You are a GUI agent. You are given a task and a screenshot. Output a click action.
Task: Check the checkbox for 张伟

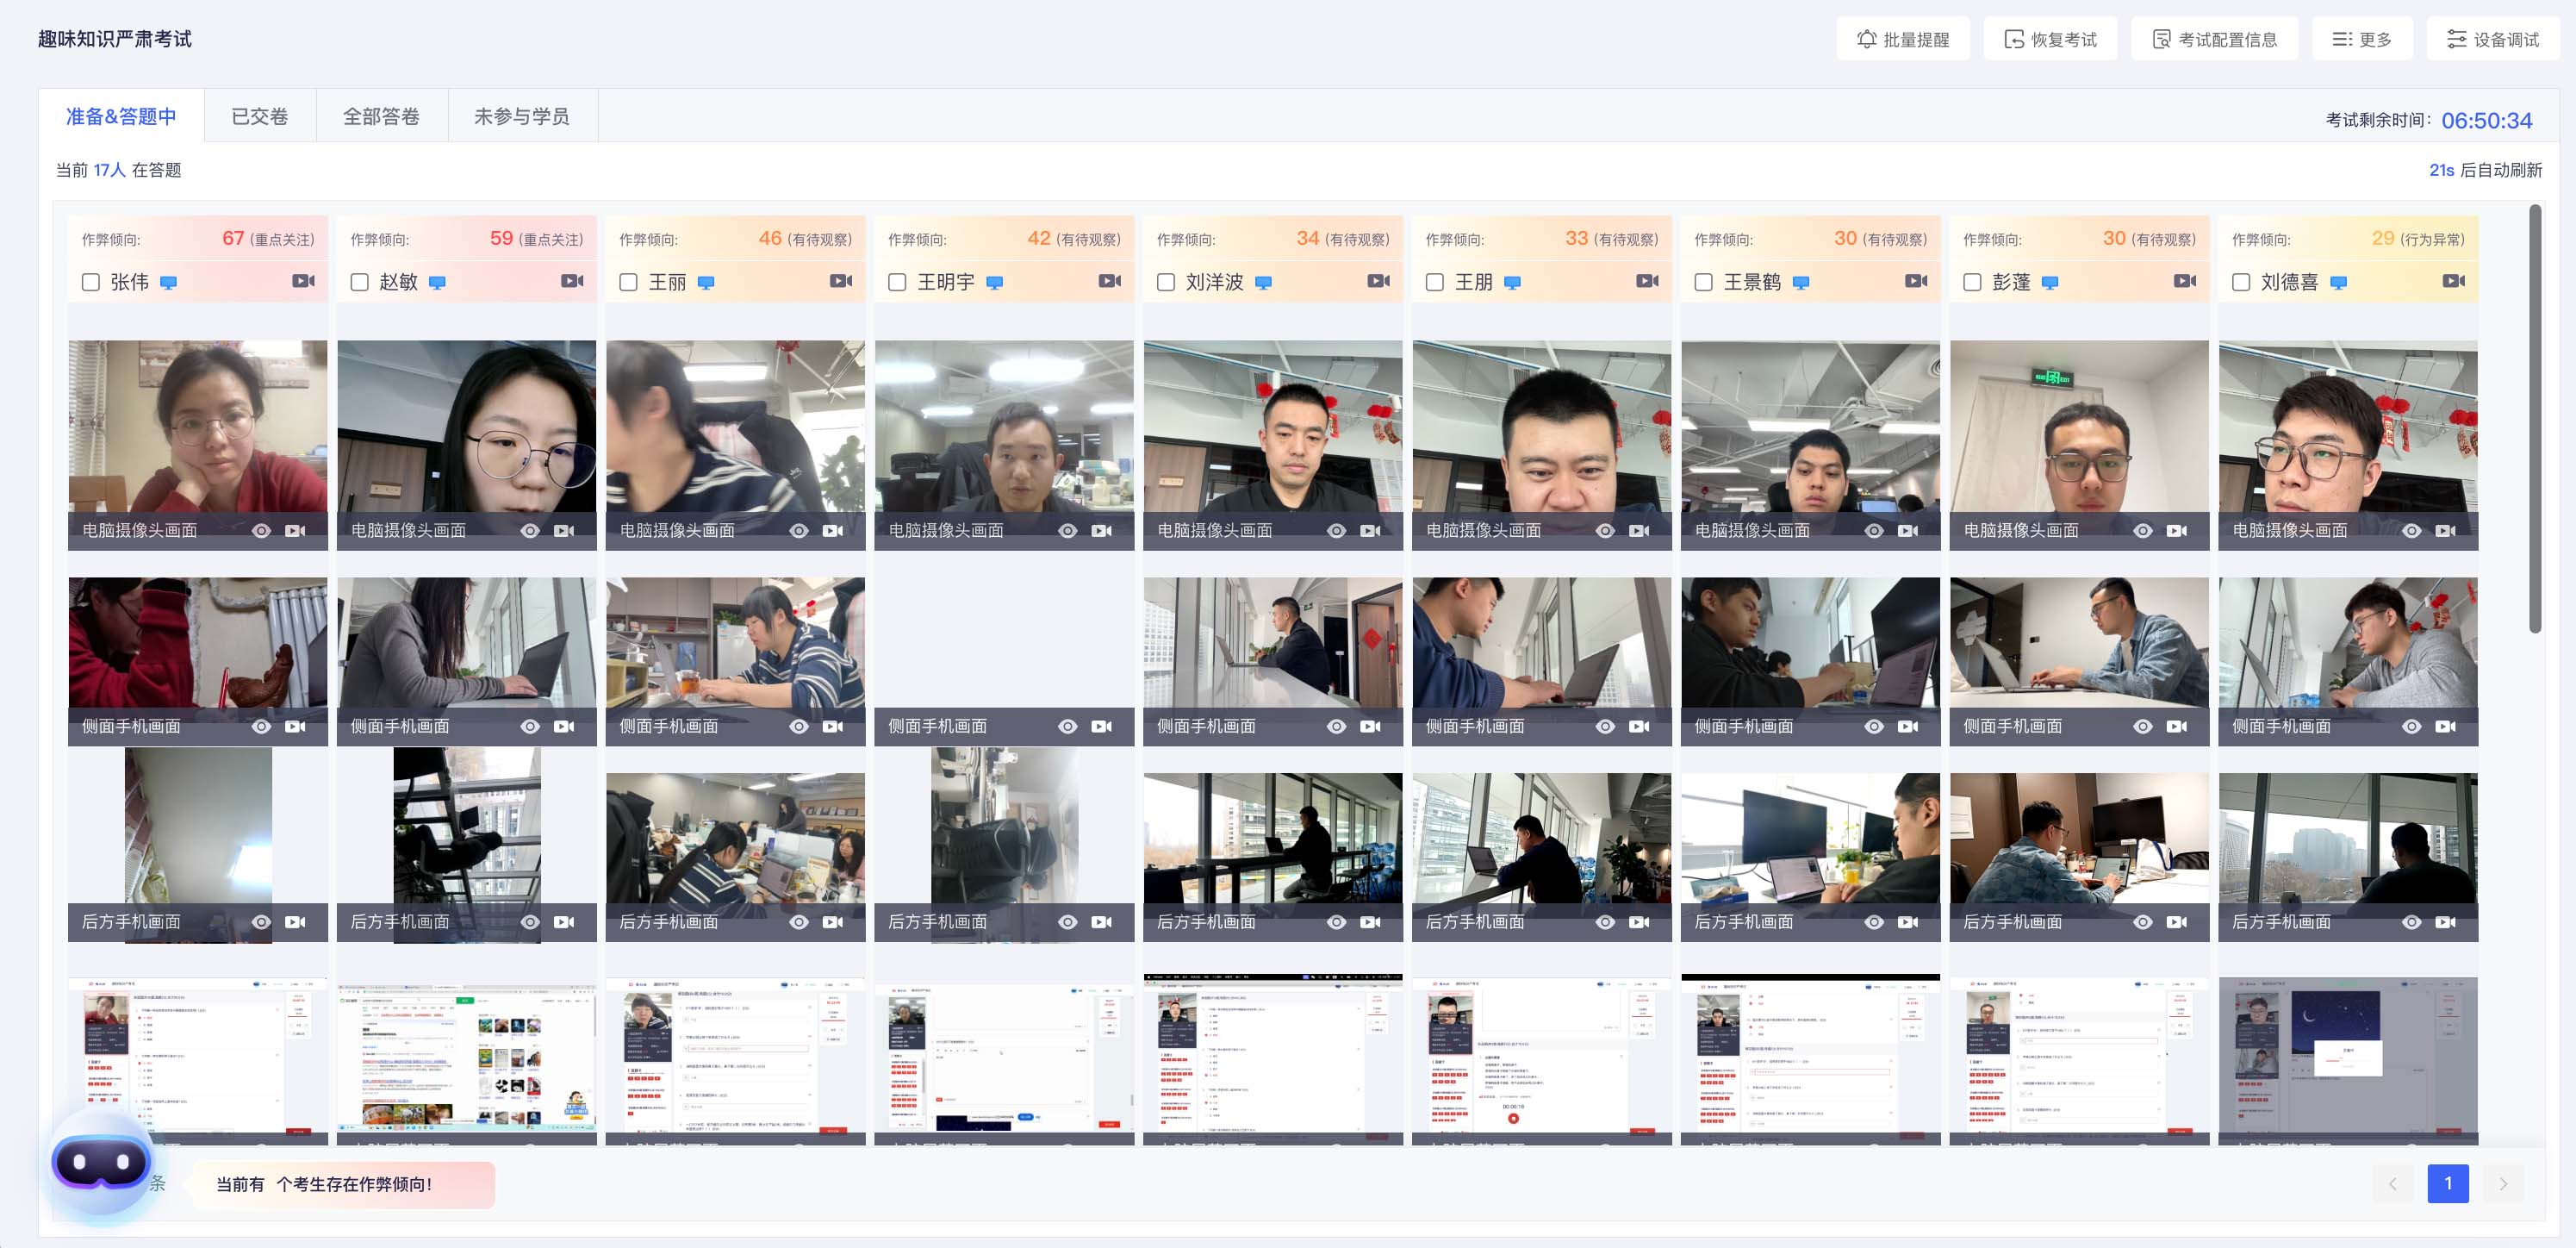[x=91, y=283]
